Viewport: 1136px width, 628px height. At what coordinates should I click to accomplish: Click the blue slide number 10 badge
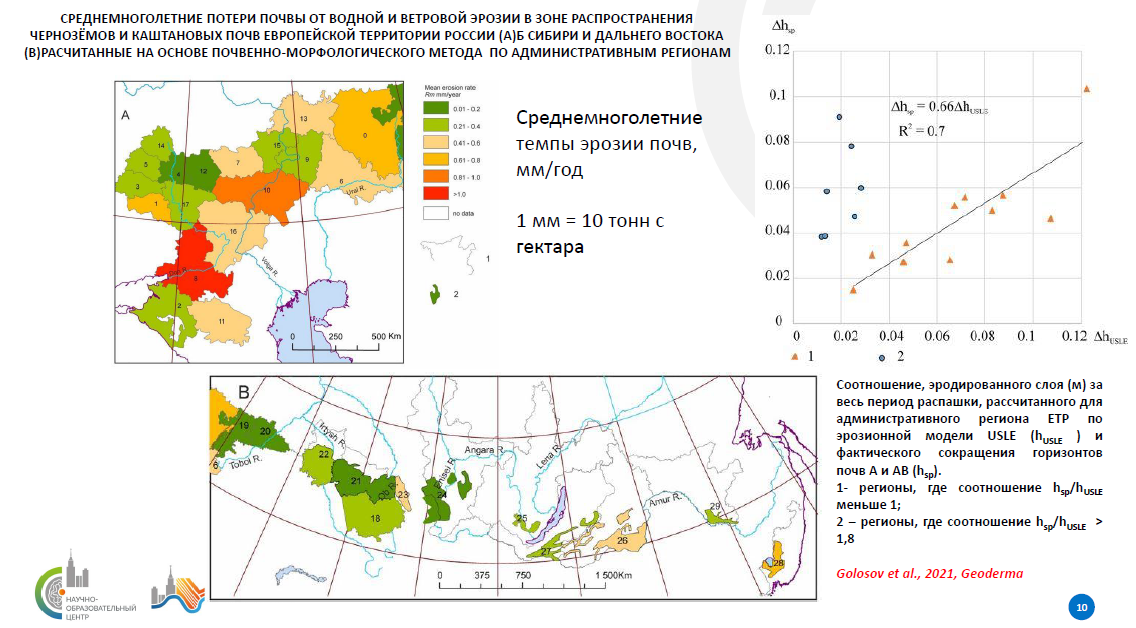point(1081,607)
